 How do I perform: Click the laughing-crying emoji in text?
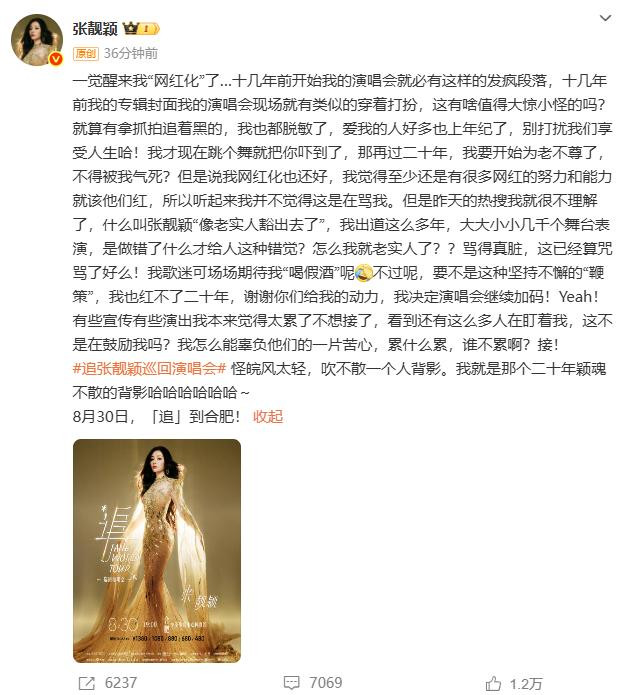pyautogui.click(x=363, y=273)
